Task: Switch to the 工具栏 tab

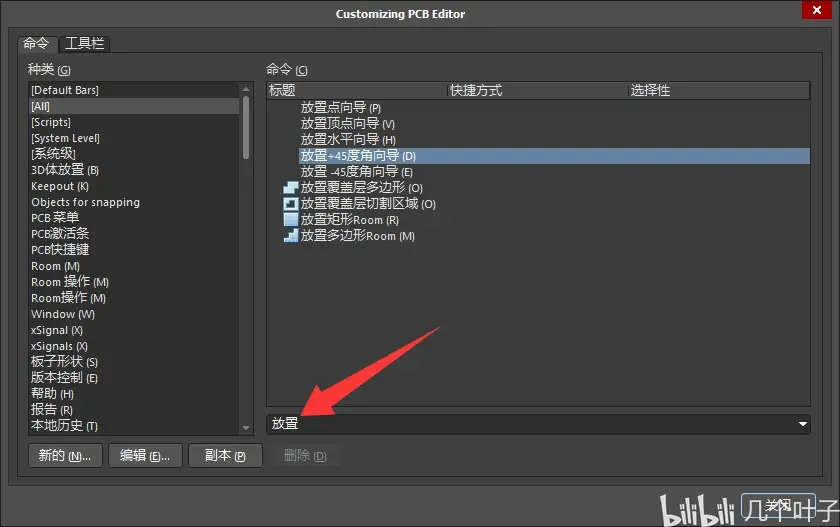Action: point(84,43)
